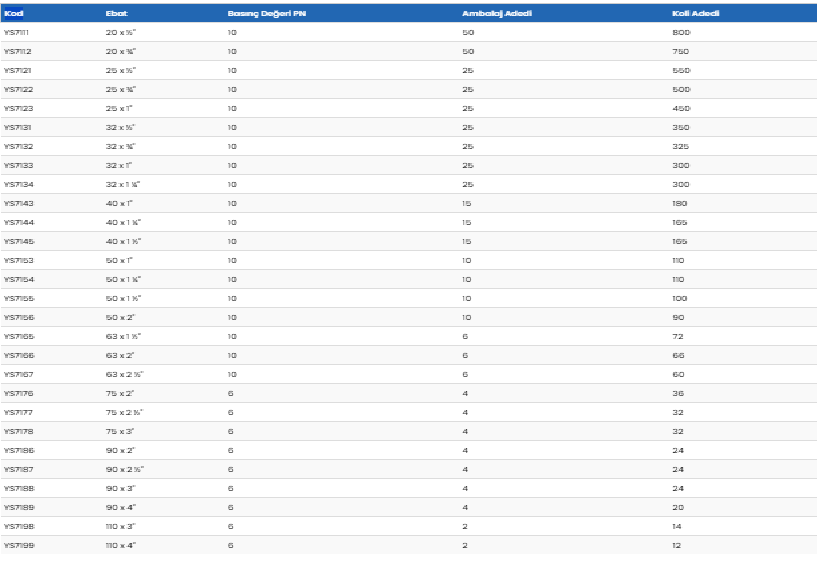The image size is (819, 561).
Task: Select product code YS7156
Action: (x=18, y=317)
